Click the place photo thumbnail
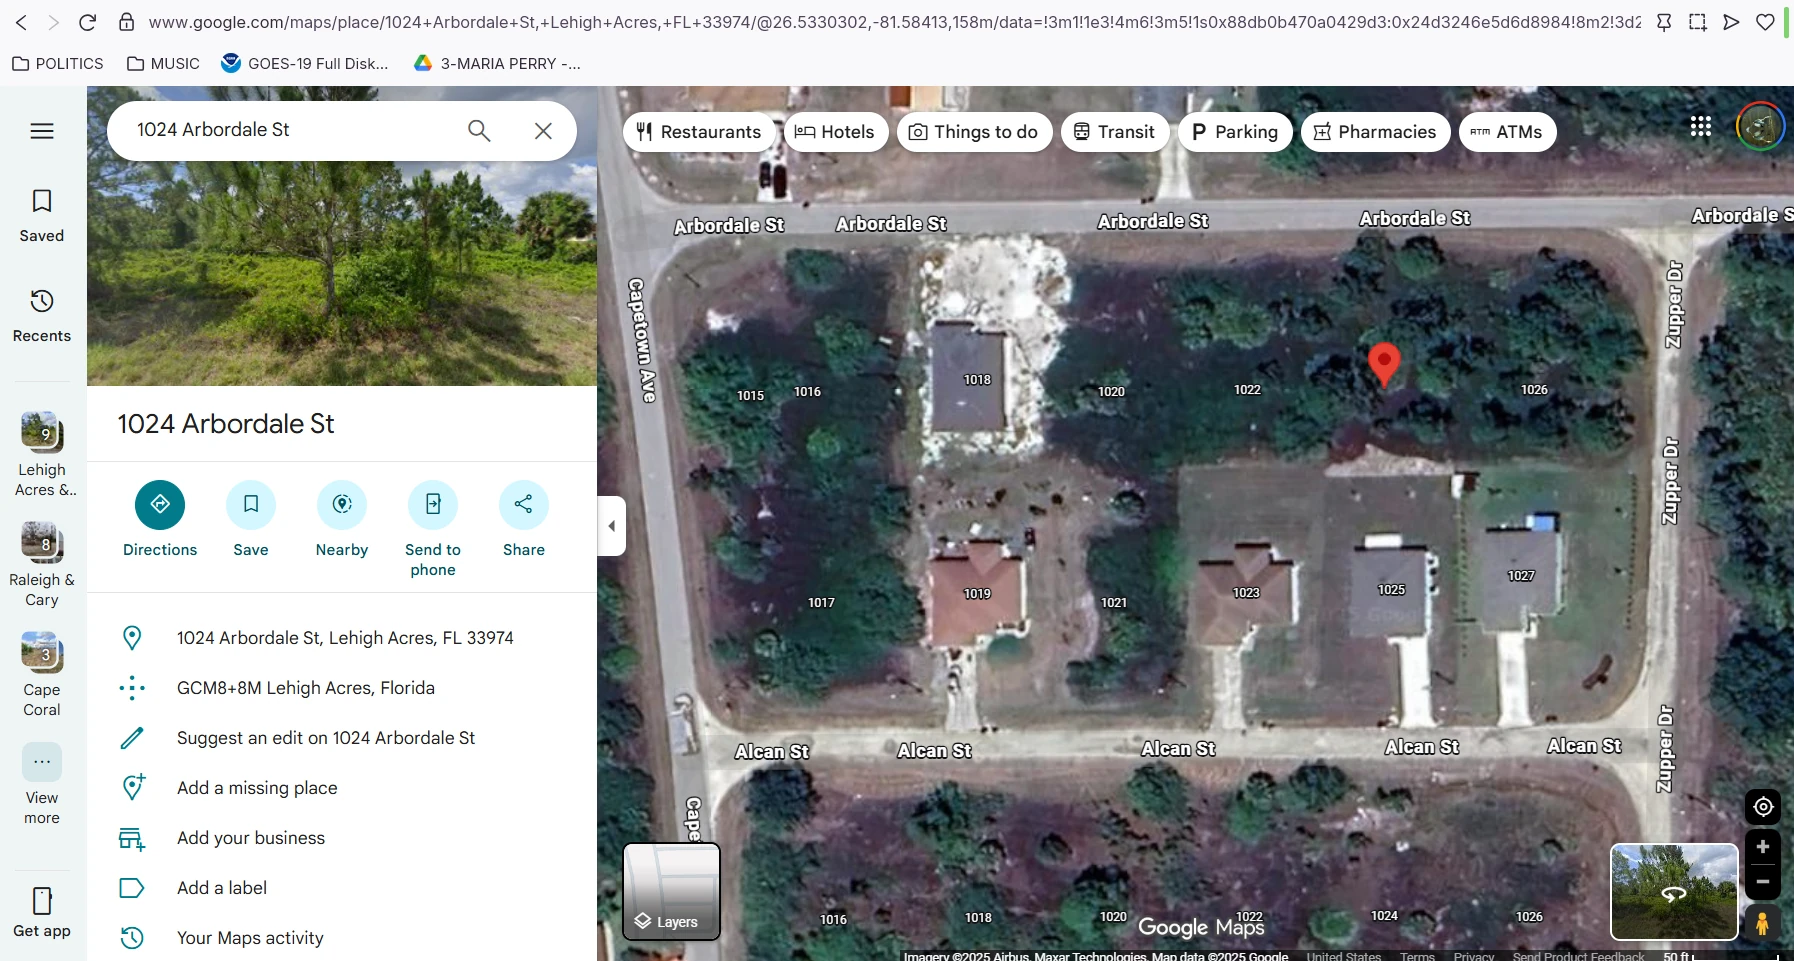Image resolution: width=1794 pixels, height=961 pixels. [x=342, y=236]
